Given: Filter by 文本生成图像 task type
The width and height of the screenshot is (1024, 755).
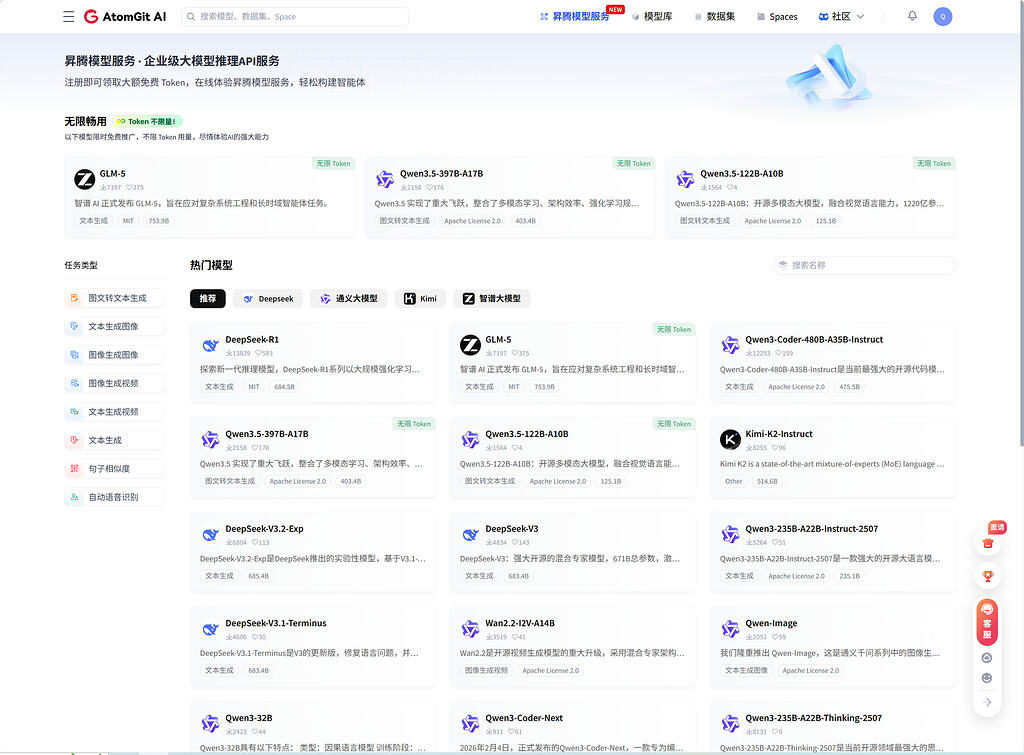Looking at the screenshot, I should [114, 327].
